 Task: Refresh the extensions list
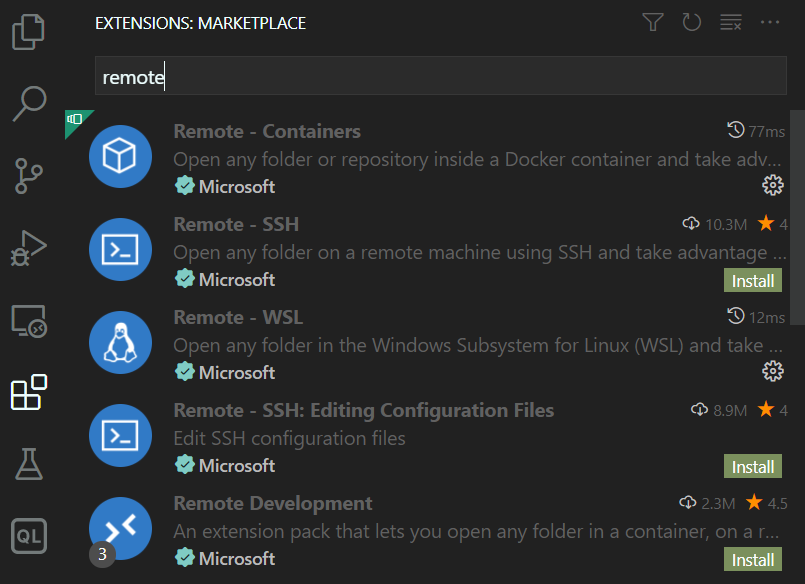(x=691, y=22)
